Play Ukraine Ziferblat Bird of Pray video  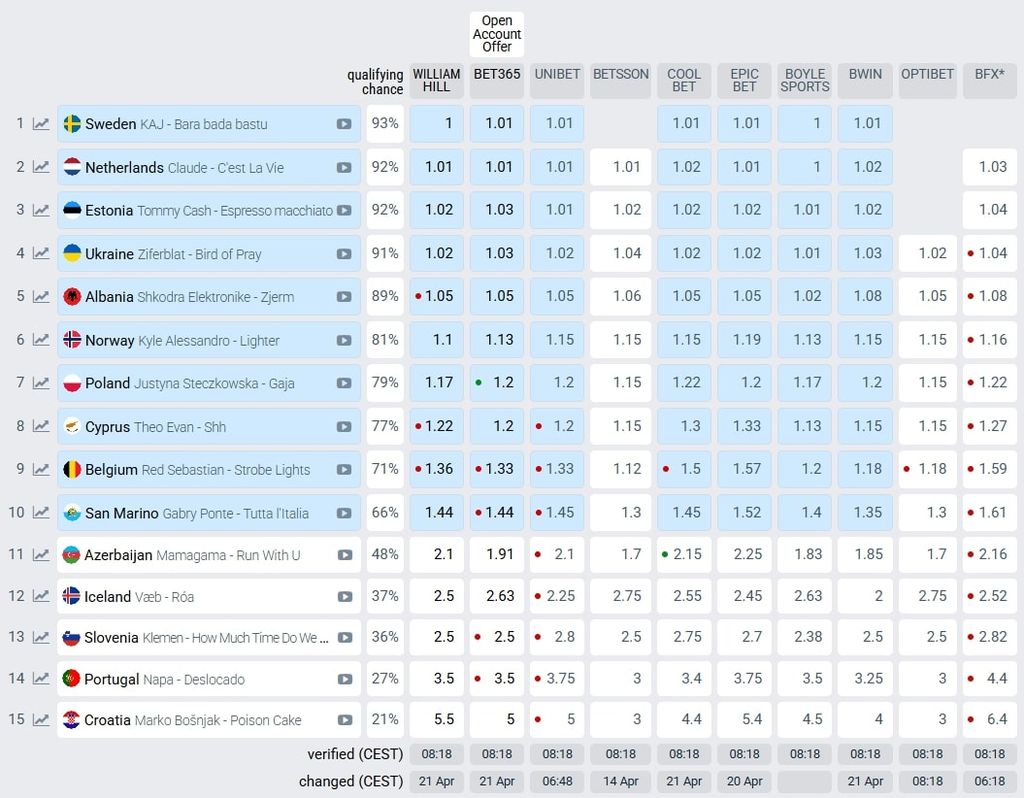tap(344, 254)
